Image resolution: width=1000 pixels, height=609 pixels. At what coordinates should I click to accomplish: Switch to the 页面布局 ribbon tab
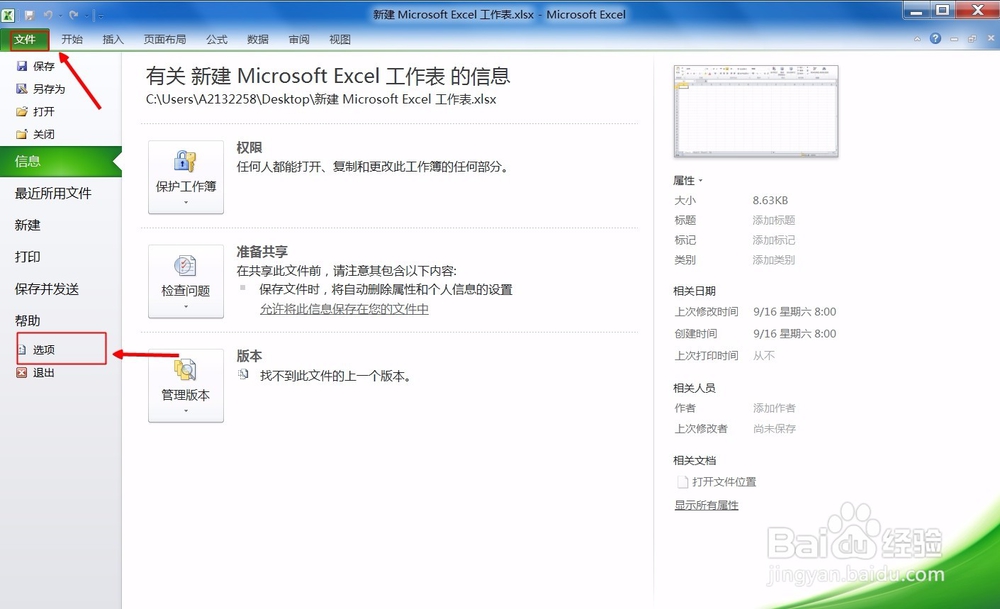165,40
